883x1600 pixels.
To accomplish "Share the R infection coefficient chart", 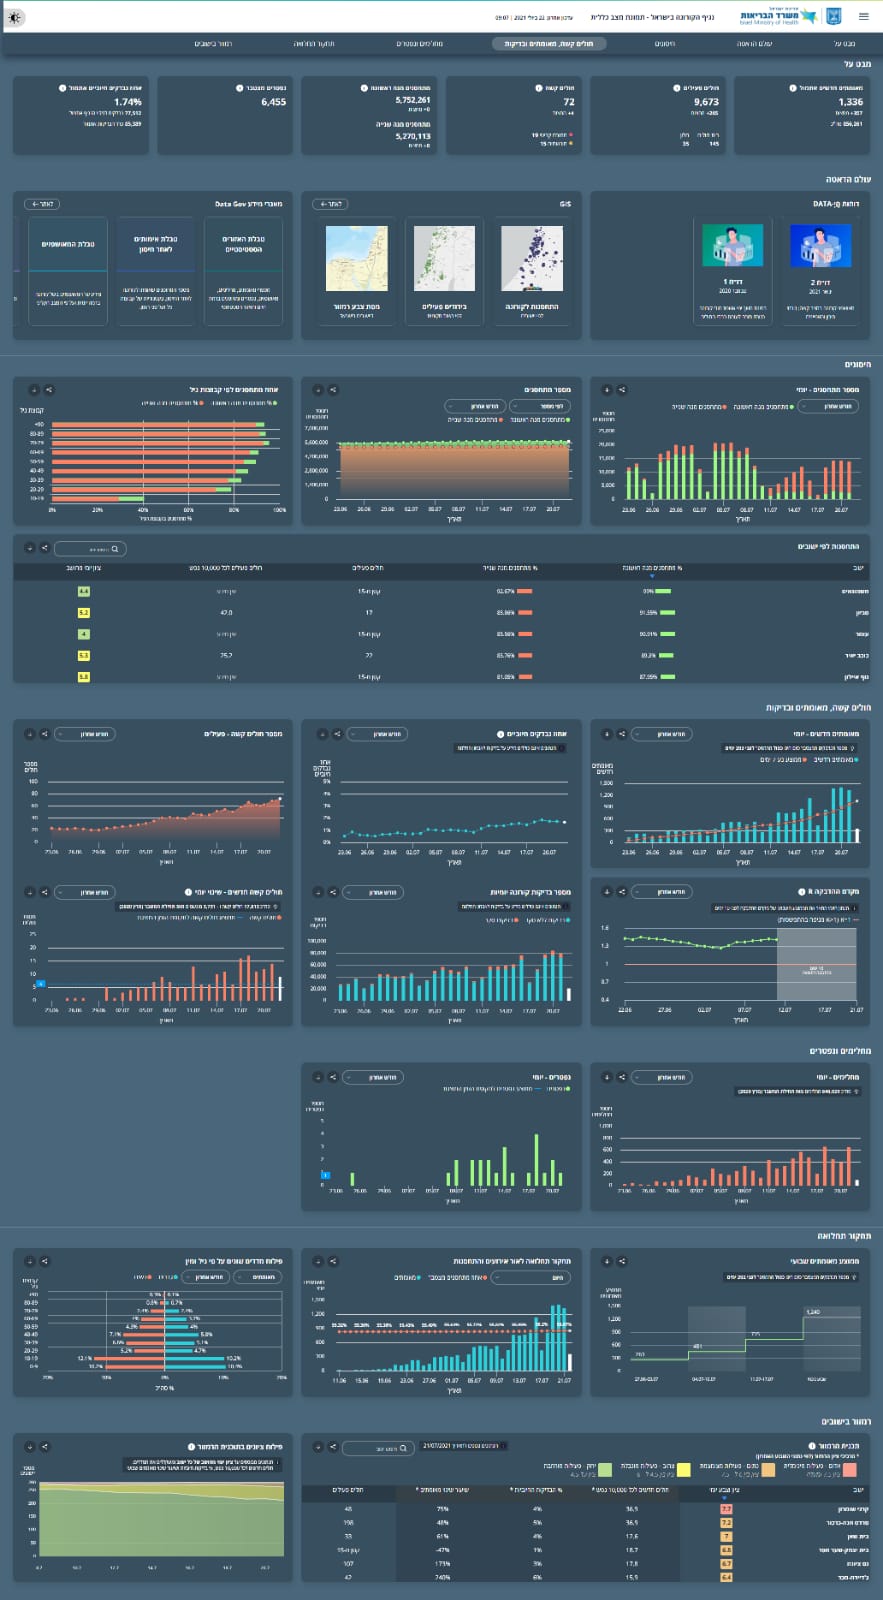I will pyautogui.click(x=621, y=891).
